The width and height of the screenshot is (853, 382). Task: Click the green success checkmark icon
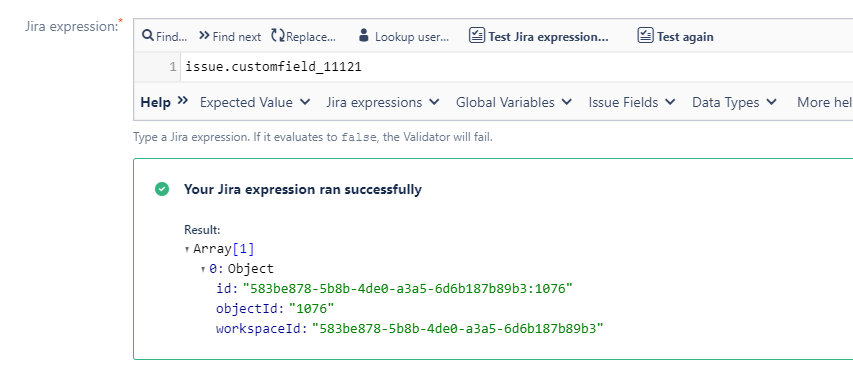[162, 189]
